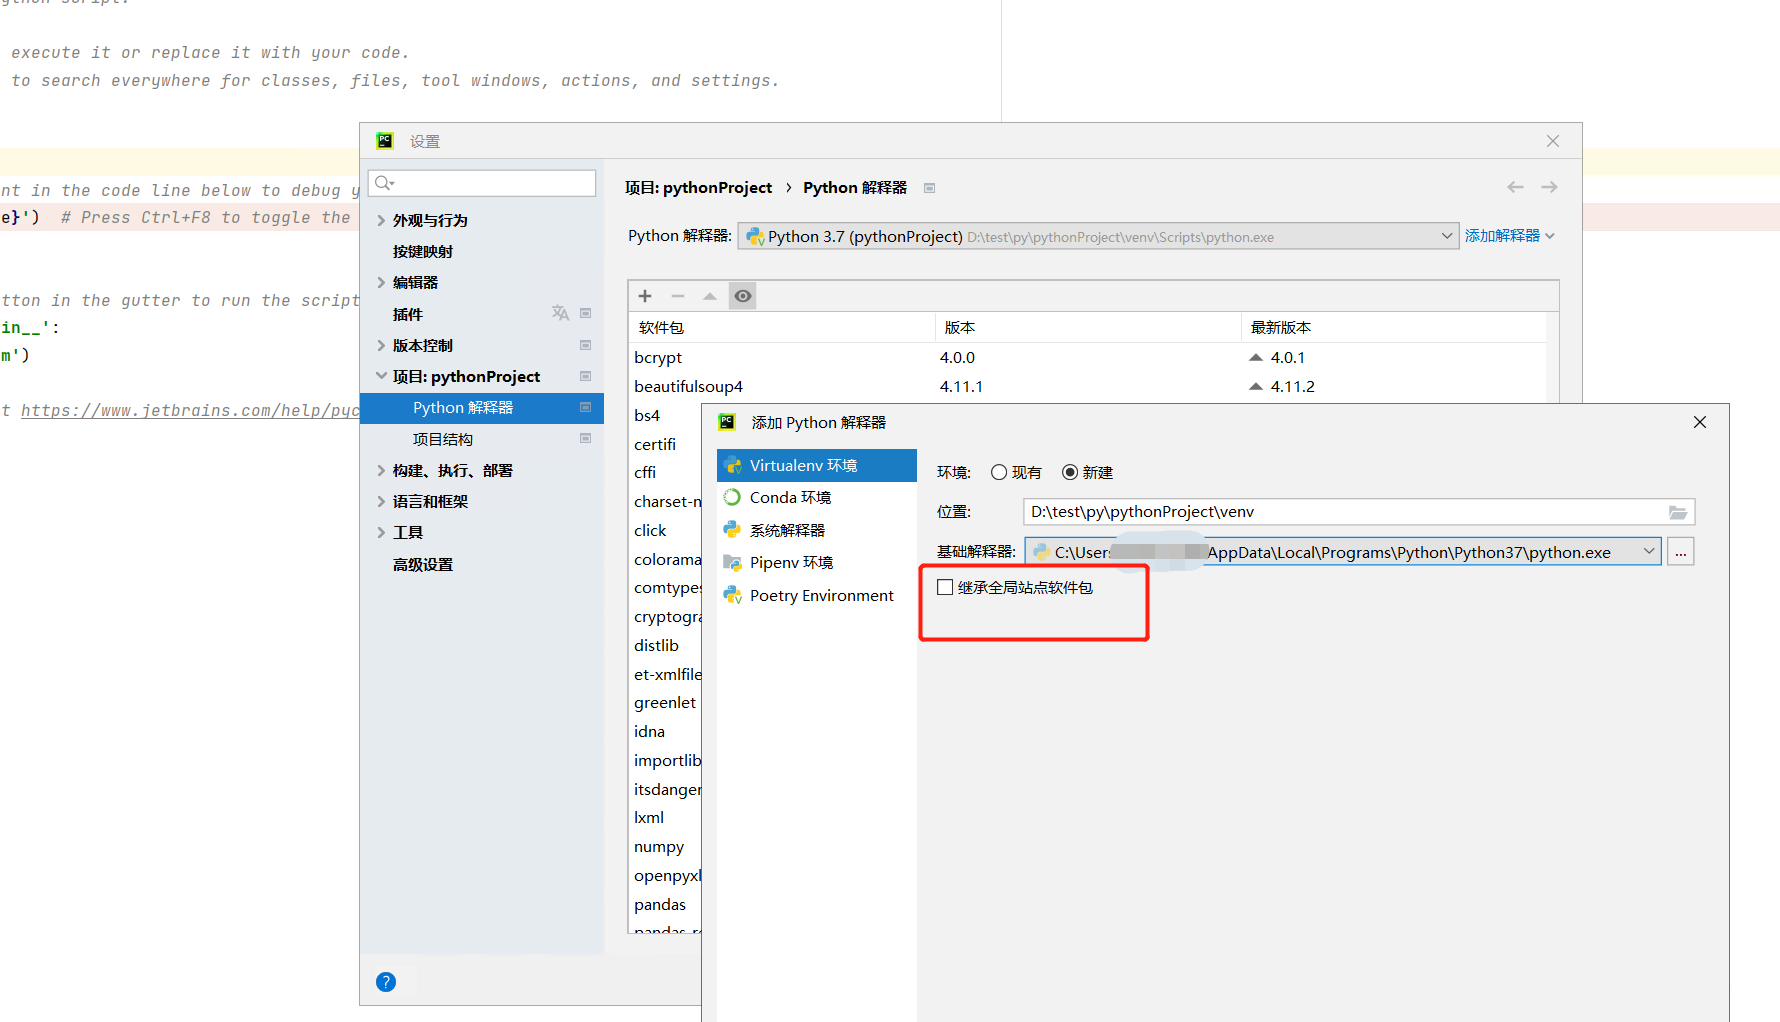
Task: Select Pipenv 环境 in interpreter type list
Action: pyautogui.click(x=817, y=562)
